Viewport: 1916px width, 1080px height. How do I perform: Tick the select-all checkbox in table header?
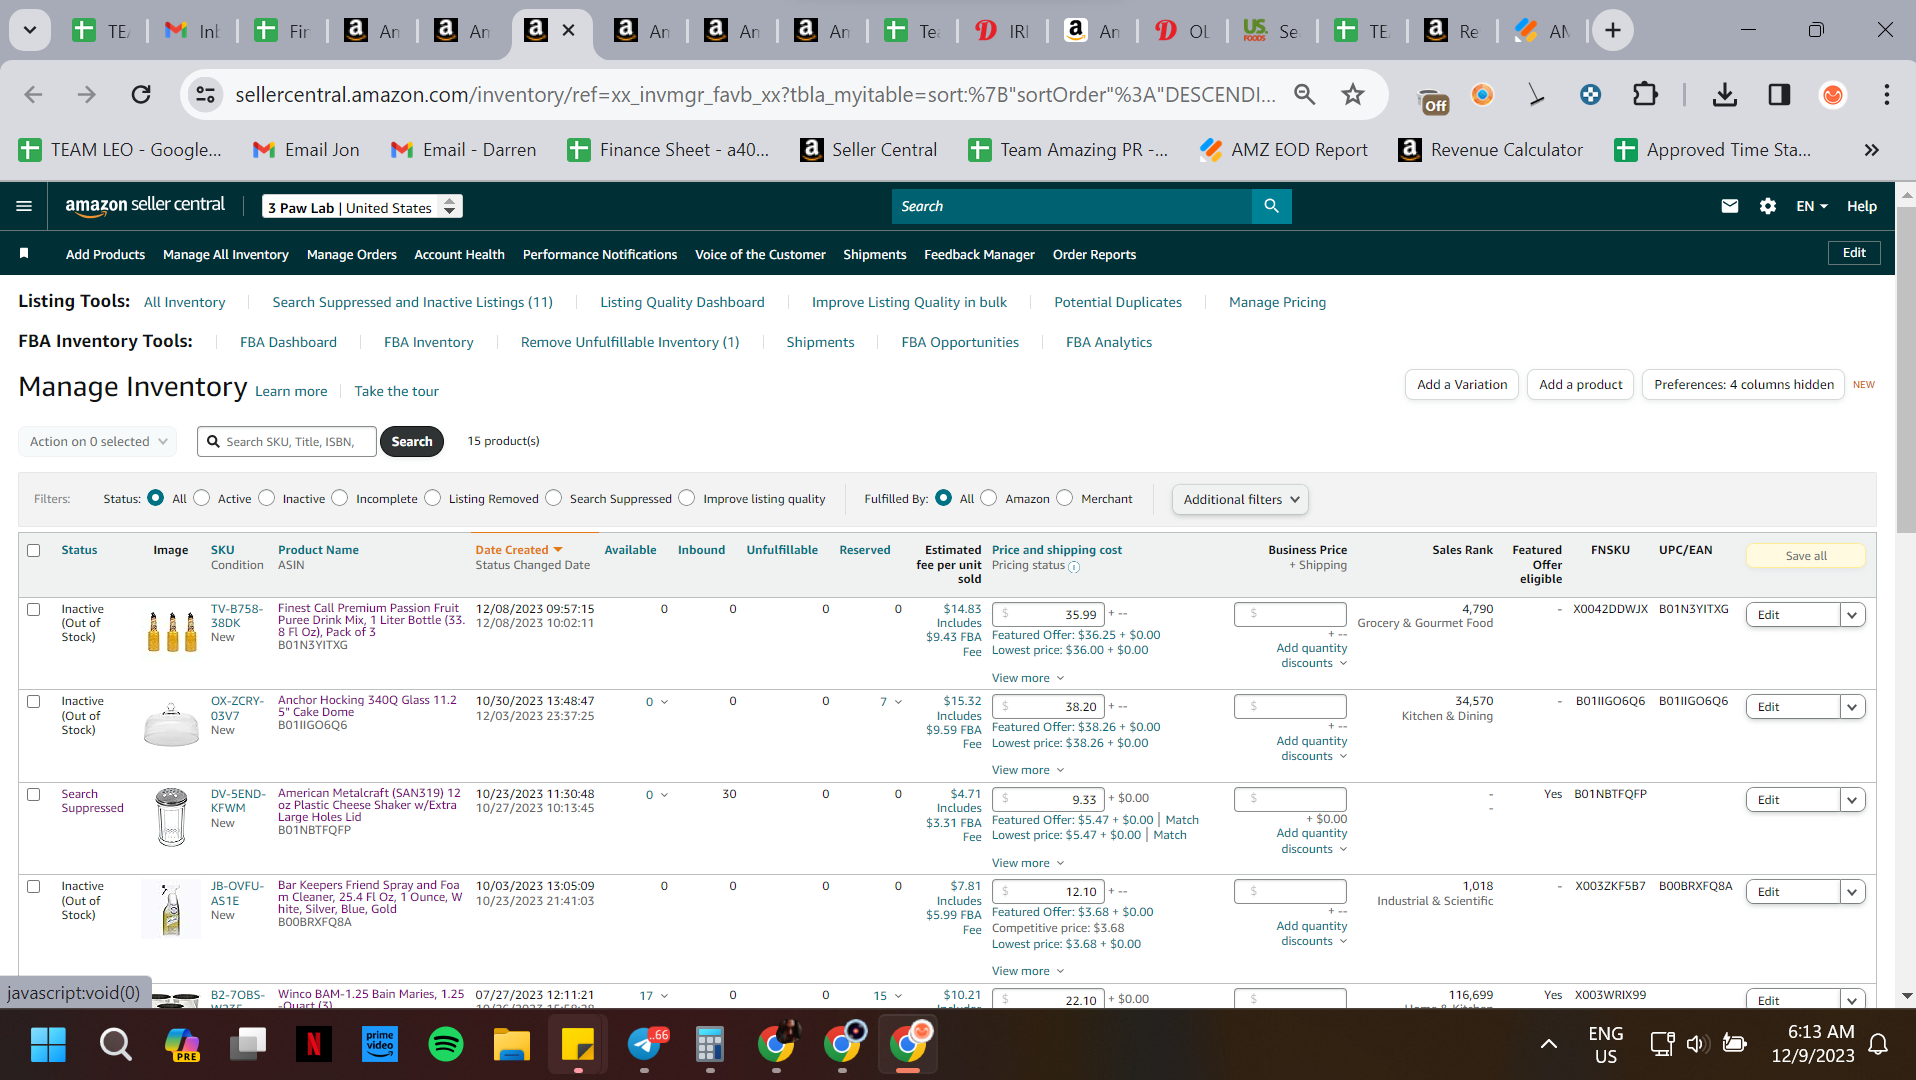[x=34, y=550]
